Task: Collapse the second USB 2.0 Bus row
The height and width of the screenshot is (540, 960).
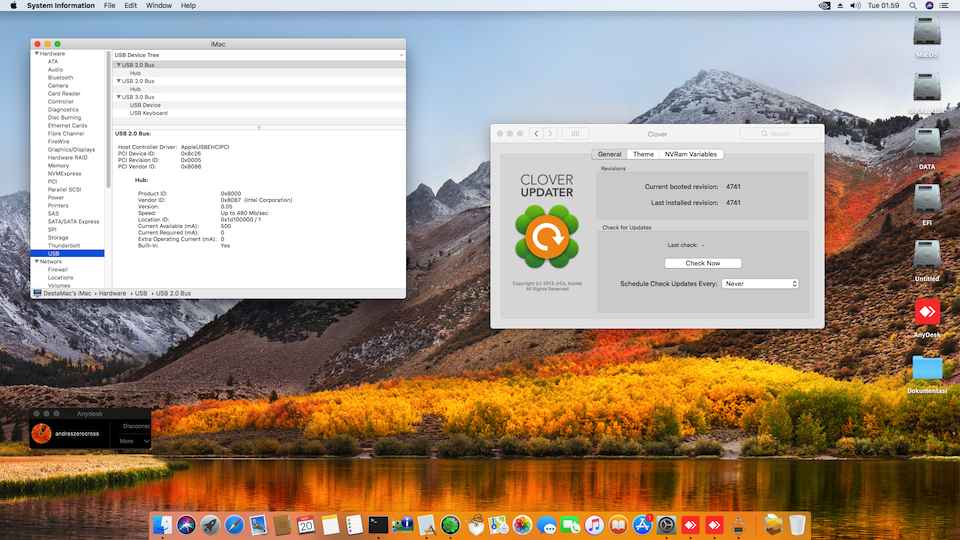Action: click(118, 81)
